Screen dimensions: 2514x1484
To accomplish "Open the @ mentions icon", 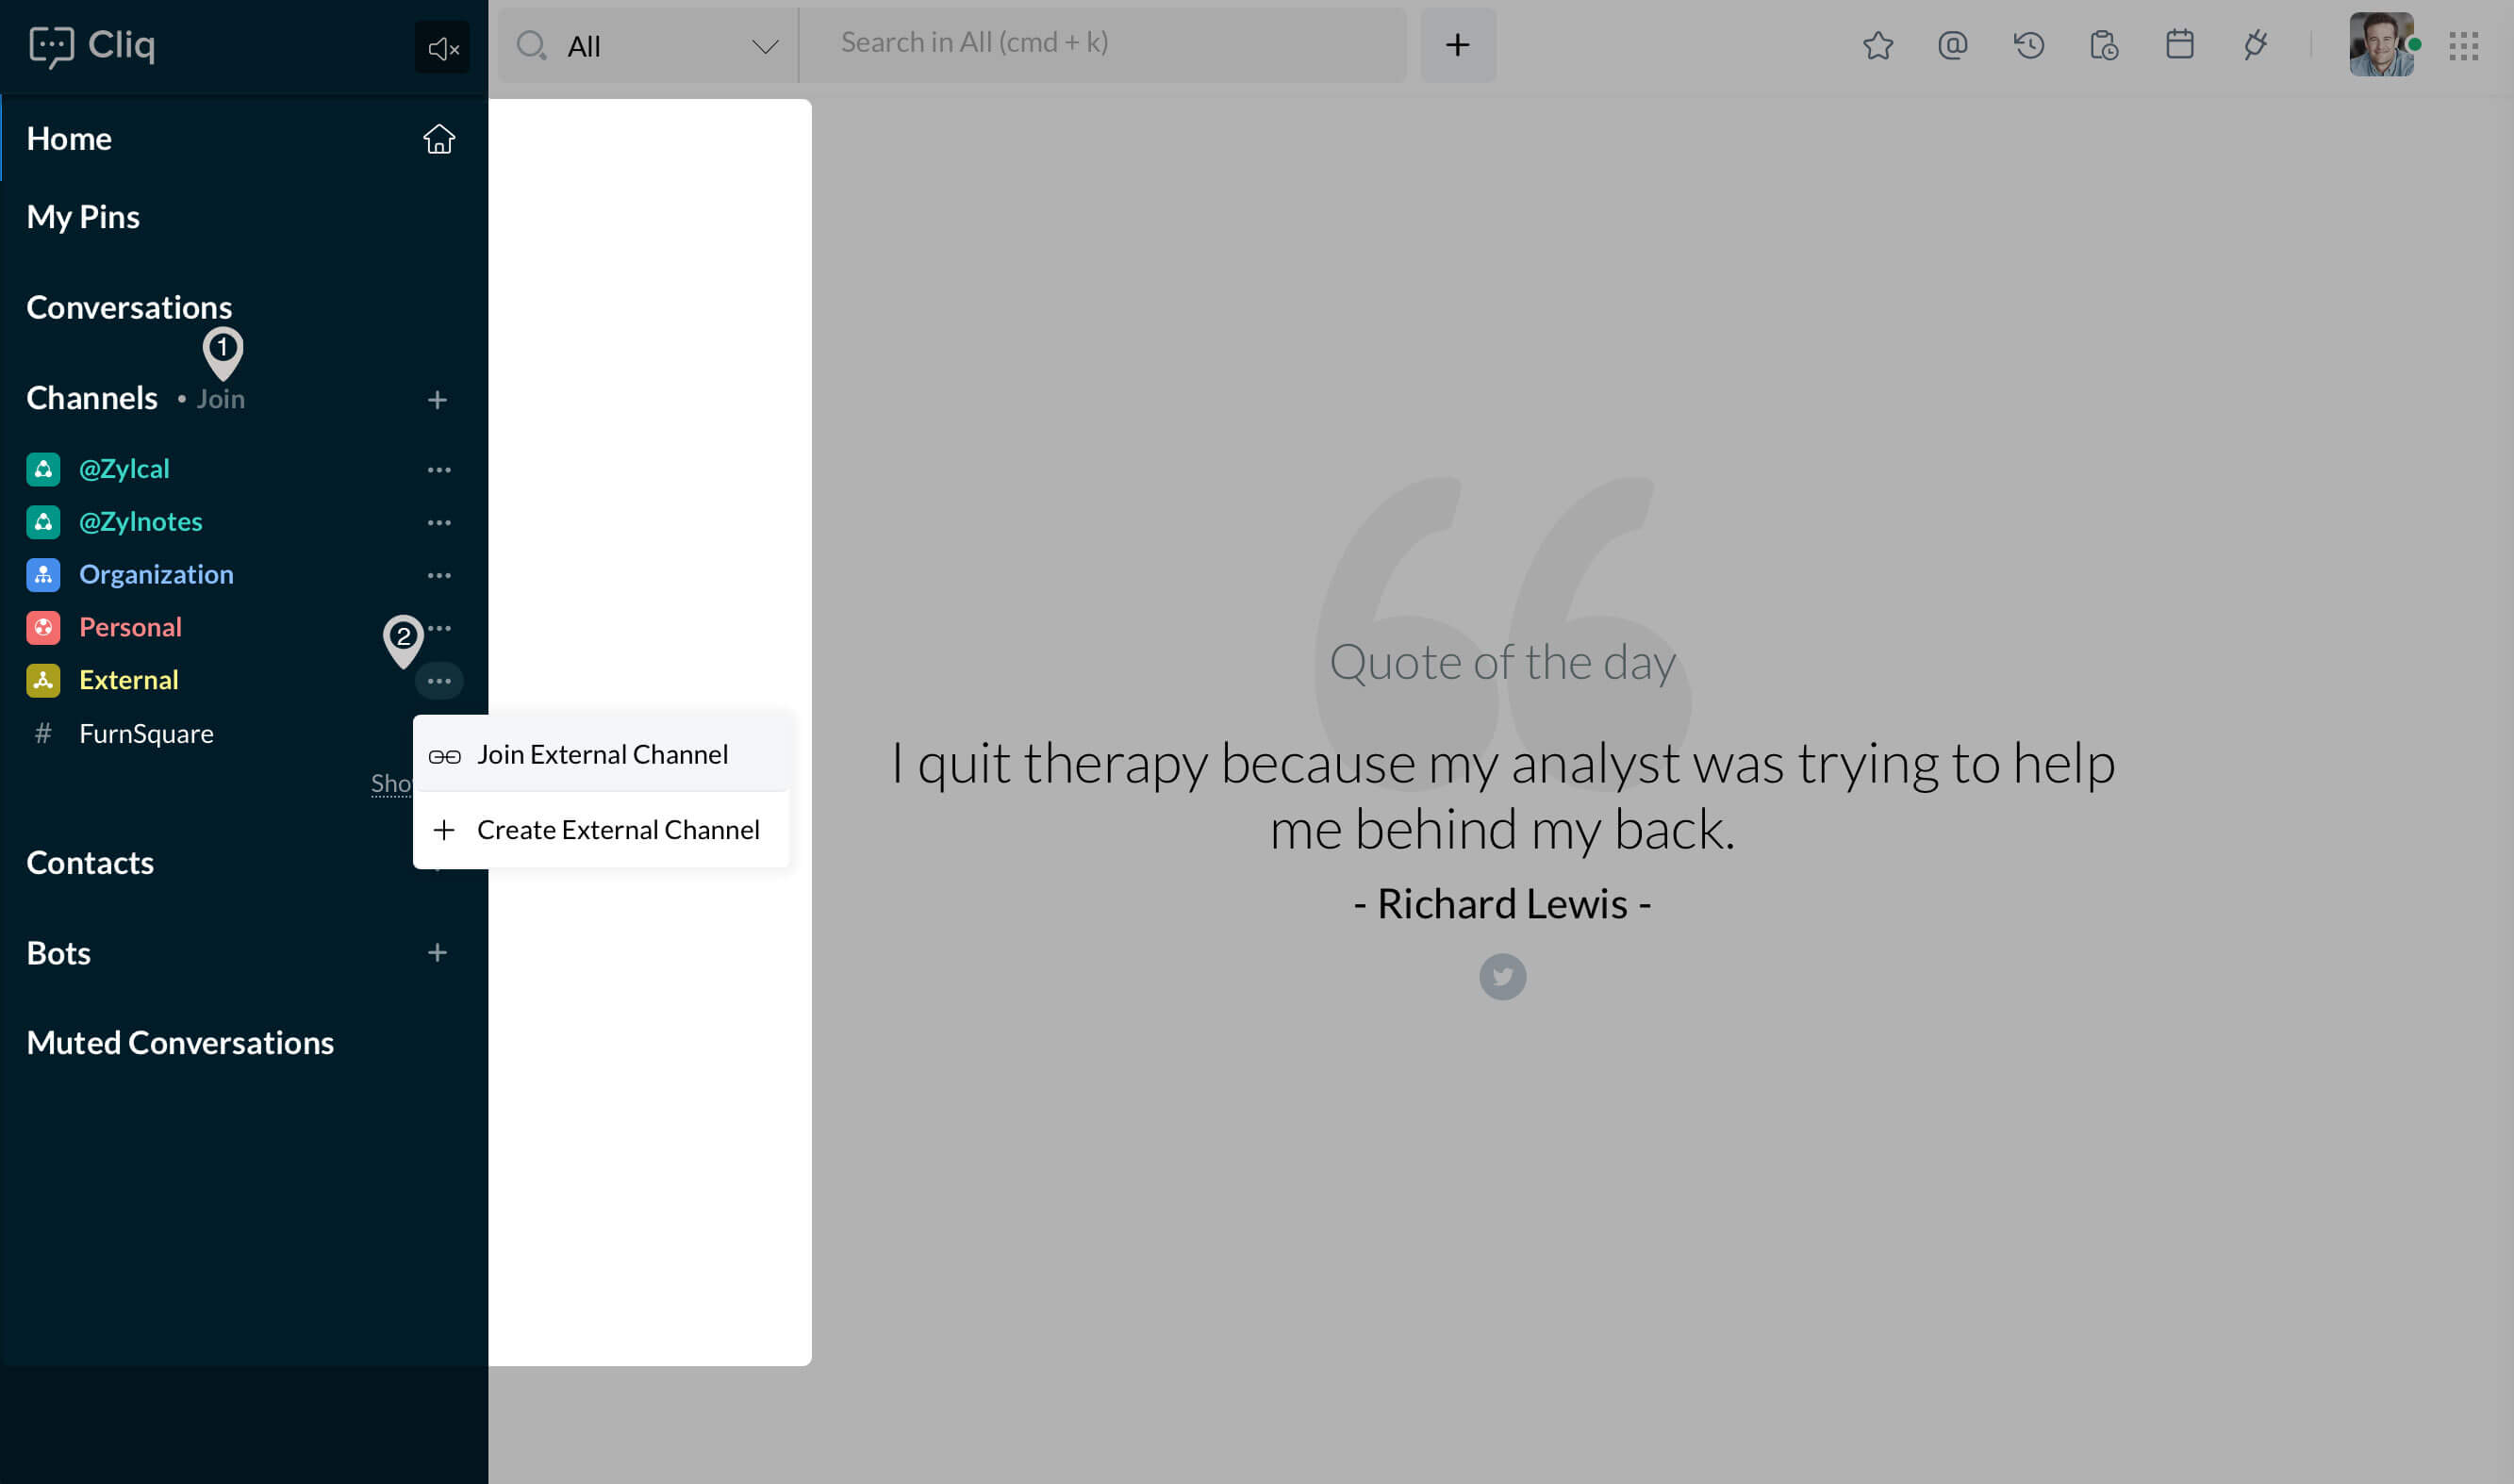I will click(1952, 45).
